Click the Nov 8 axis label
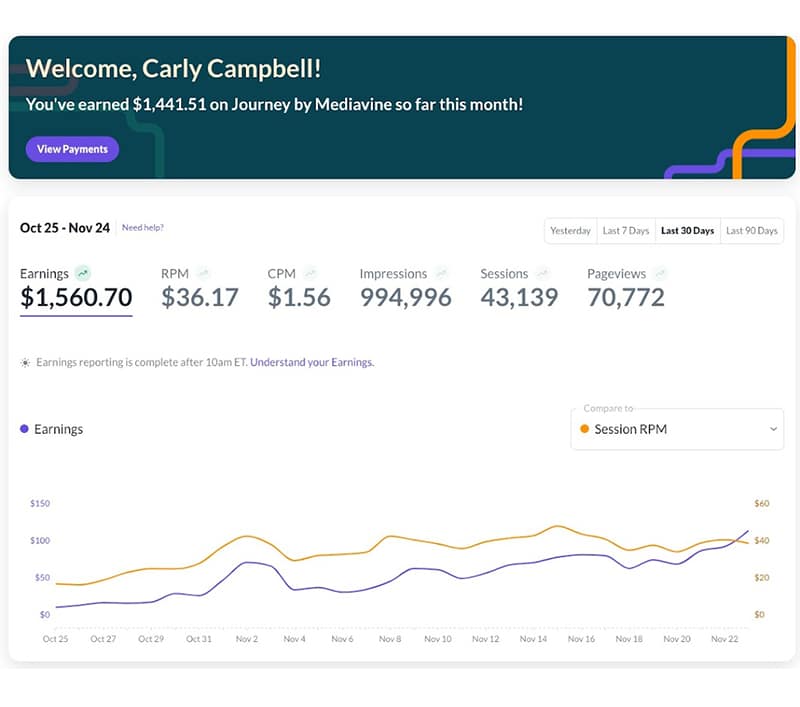This screenshot has height=707, width=800. 390,639
